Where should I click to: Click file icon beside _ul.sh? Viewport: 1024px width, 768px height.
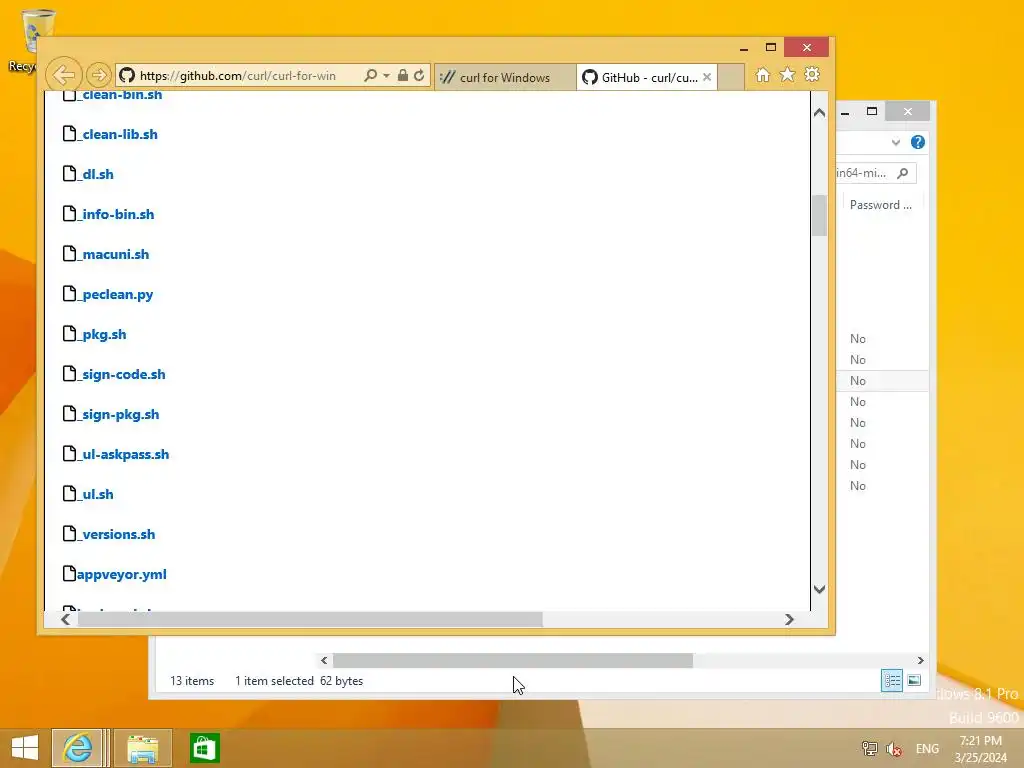69,493
